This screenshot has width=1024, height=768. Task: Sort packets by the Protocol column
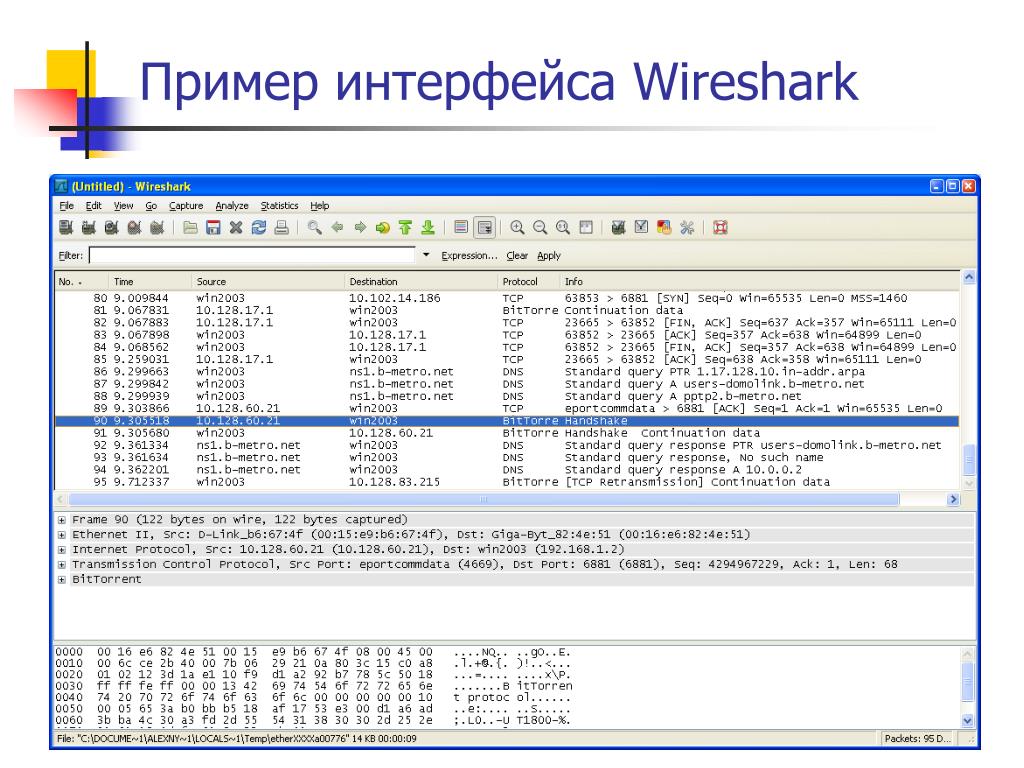[528, 281]
